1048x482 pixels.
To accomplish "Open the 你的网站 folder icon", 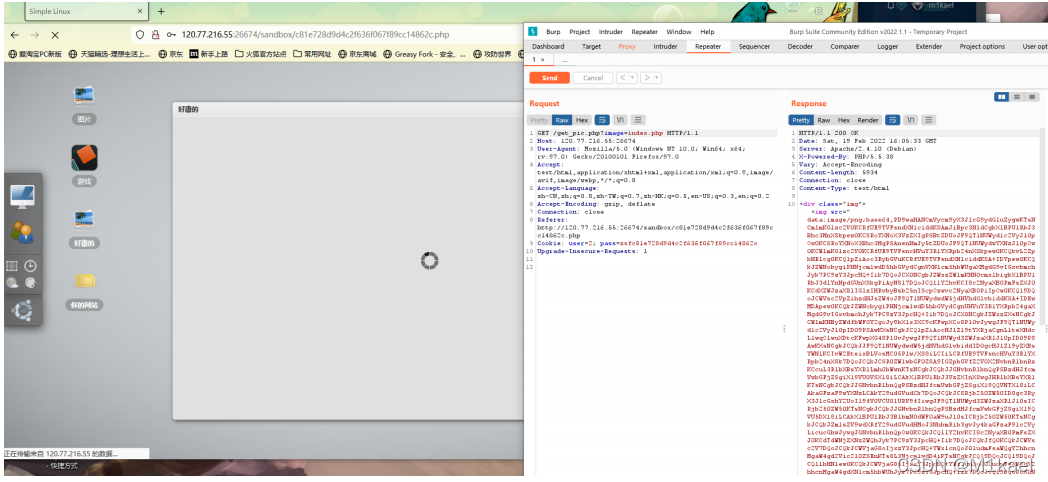I will [85, 281].
